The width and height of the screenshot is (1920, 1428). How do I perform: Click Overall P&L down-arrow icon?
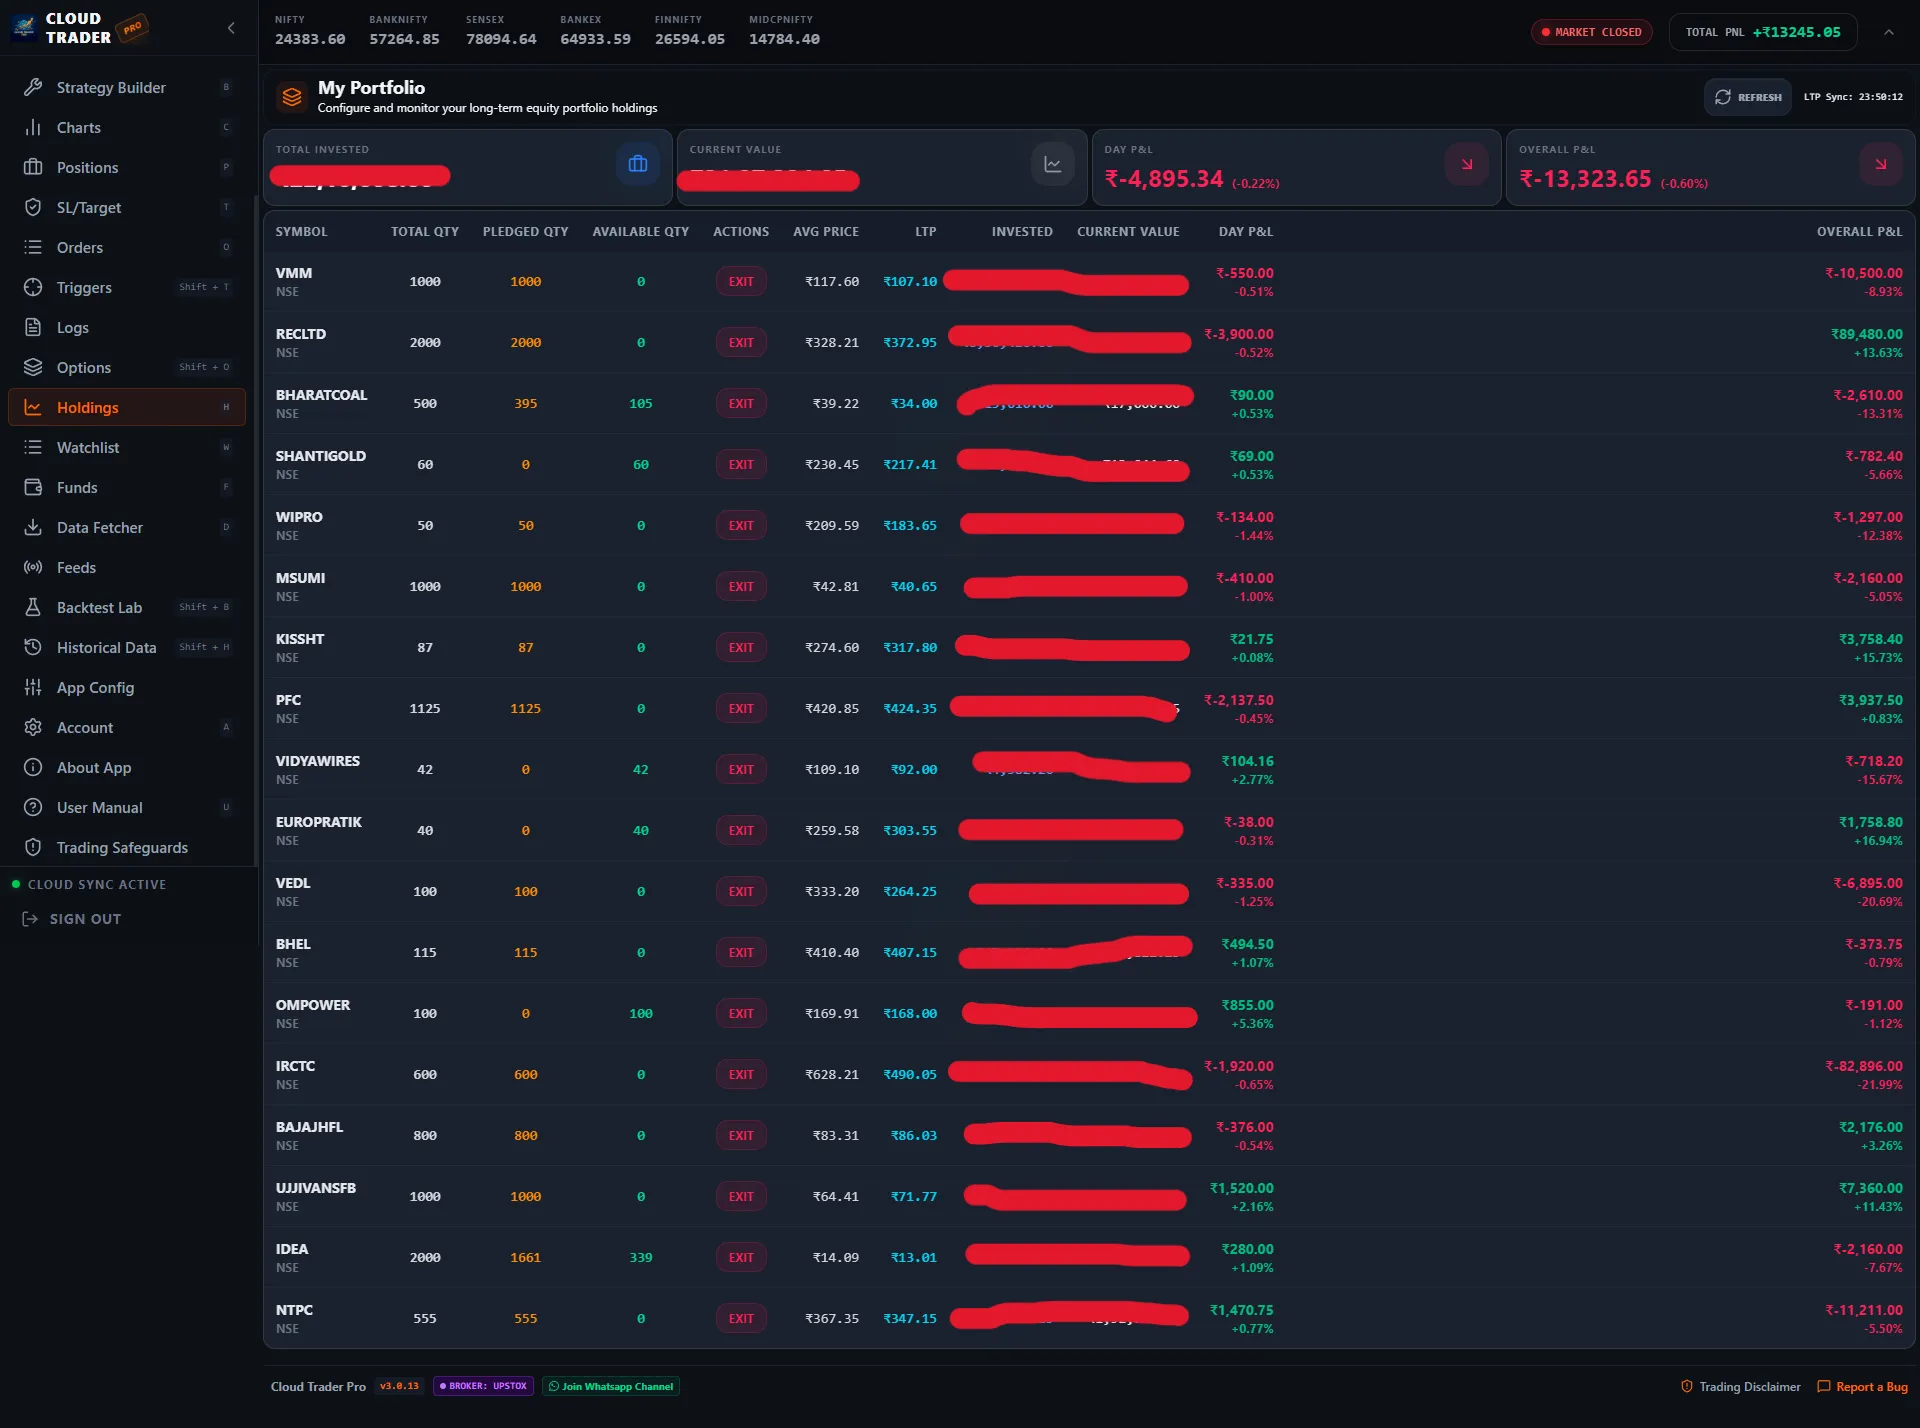(1881, 164)
